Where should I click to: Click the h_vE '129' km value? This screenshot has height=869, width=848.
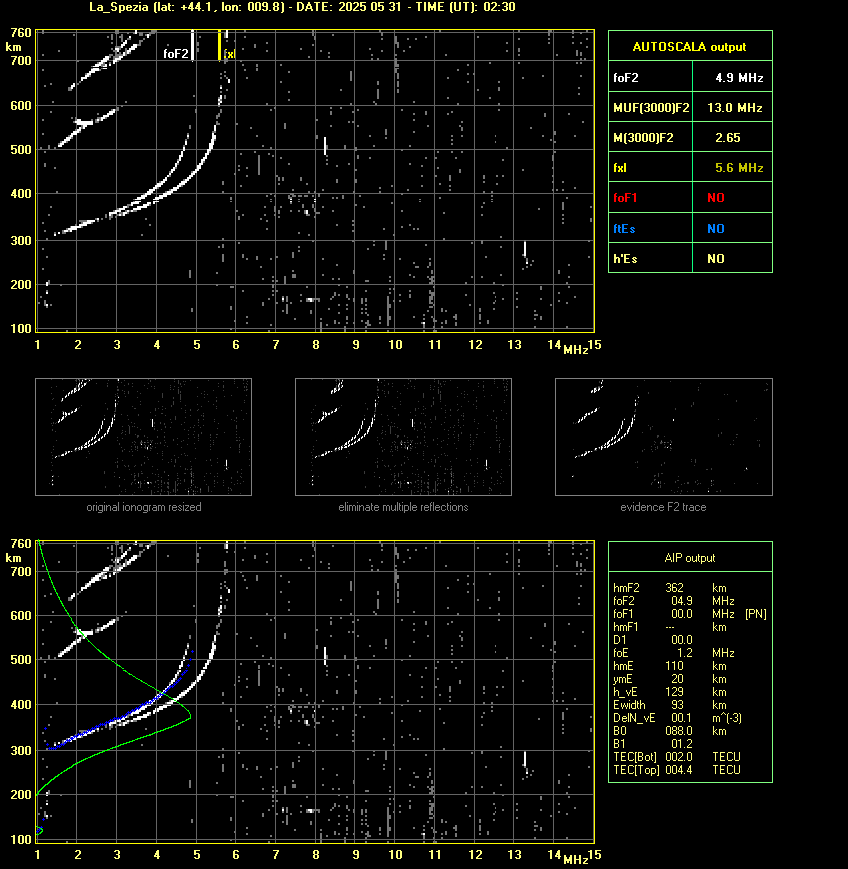point(674,692)
